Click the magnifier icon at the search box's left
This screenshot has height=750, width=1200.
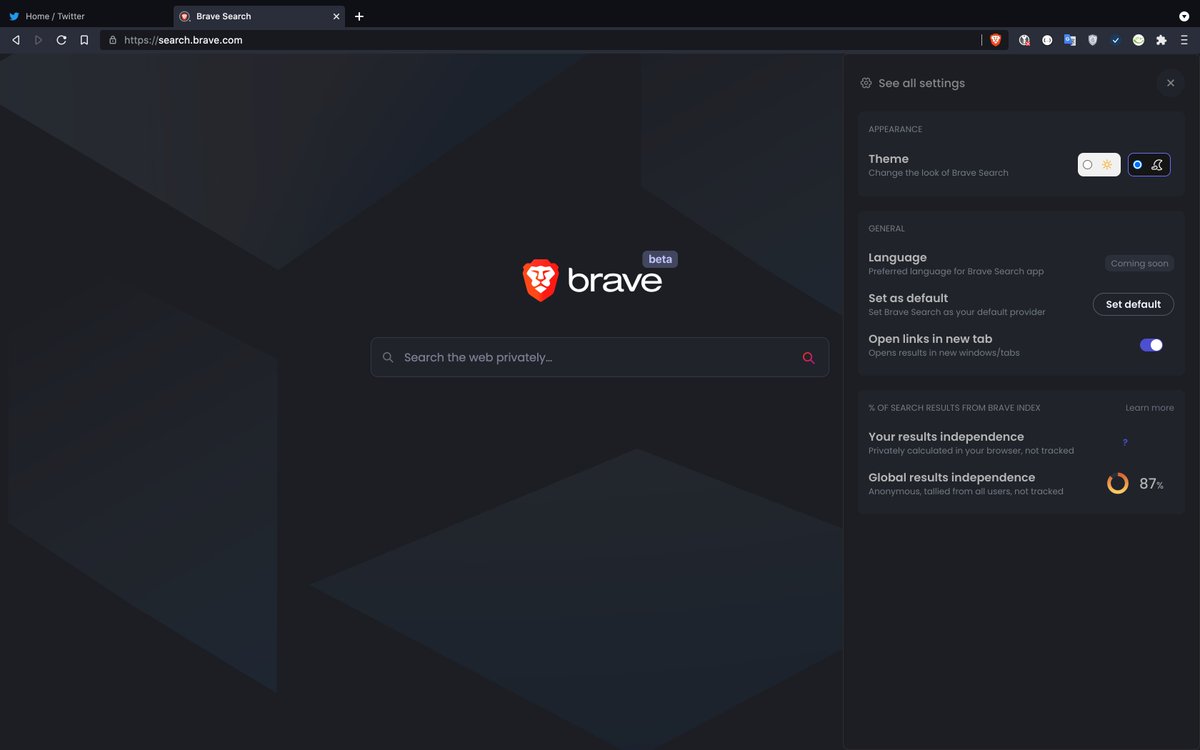388,357
